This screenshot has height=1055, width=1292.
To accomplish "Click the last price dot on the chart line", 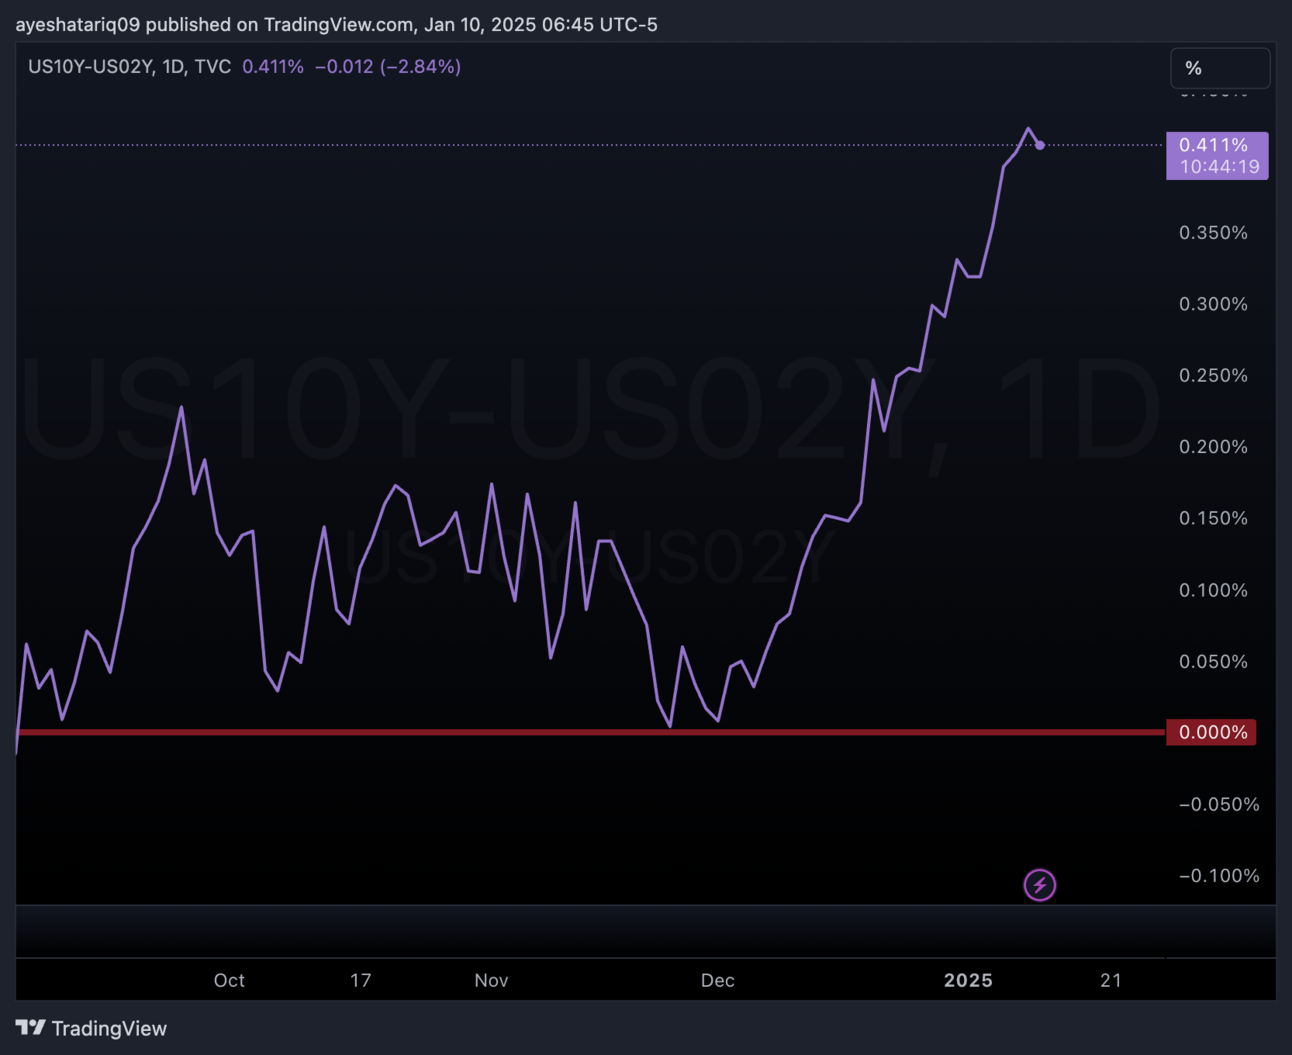I will [1040, 146].
